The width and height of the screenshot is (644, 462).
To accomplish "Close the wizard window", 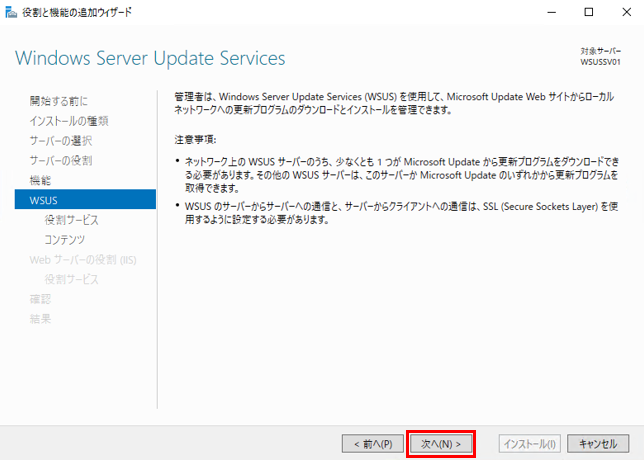I will pos(626,12).
